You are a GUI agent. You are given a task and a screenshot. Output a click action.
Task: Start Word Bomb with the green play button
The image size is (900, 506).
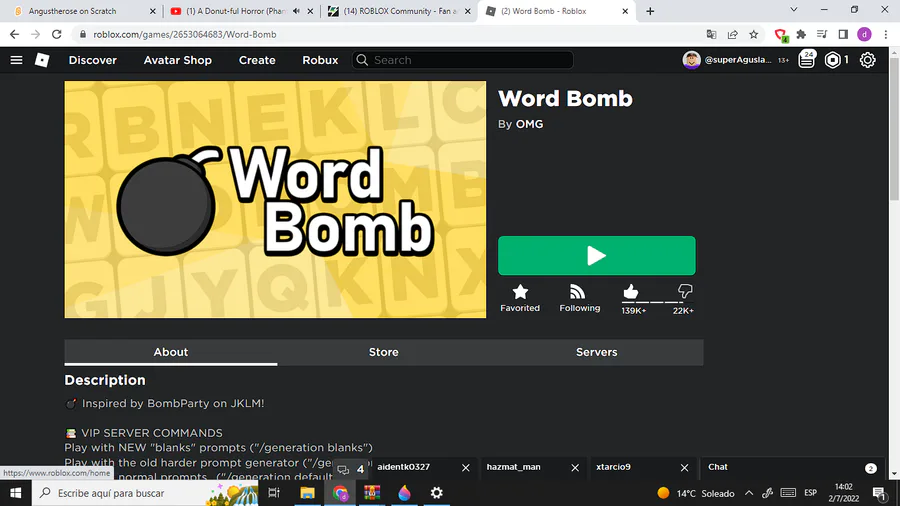[596, 255]
